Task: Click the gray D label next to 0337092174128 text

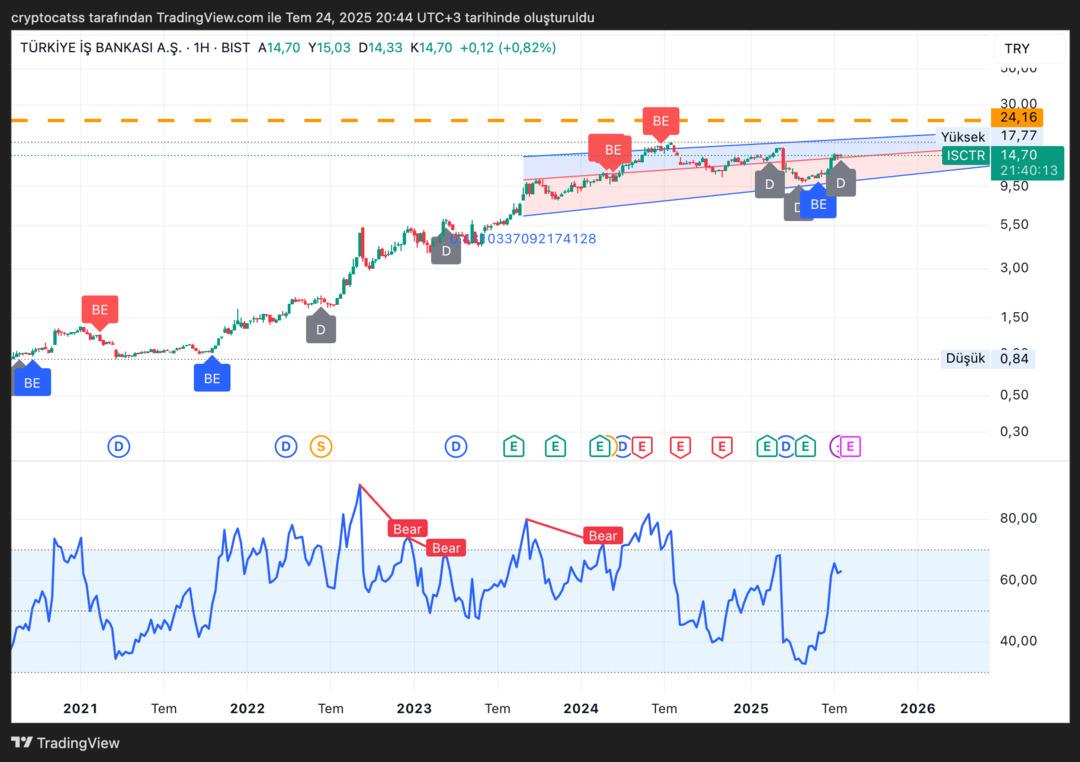Action: 446,249
